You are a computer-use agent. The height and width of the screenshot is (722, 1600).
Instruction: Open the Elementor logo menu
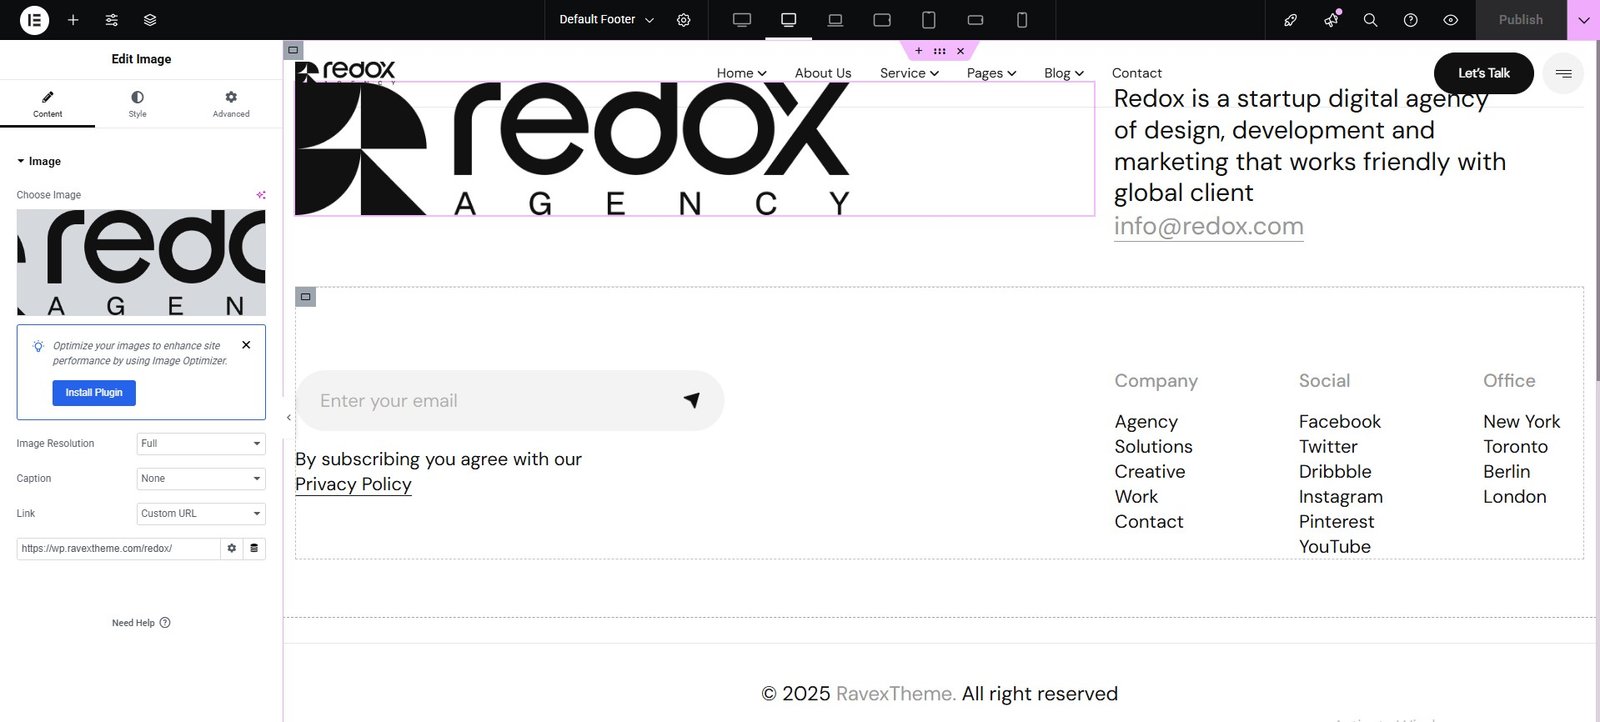34,20
